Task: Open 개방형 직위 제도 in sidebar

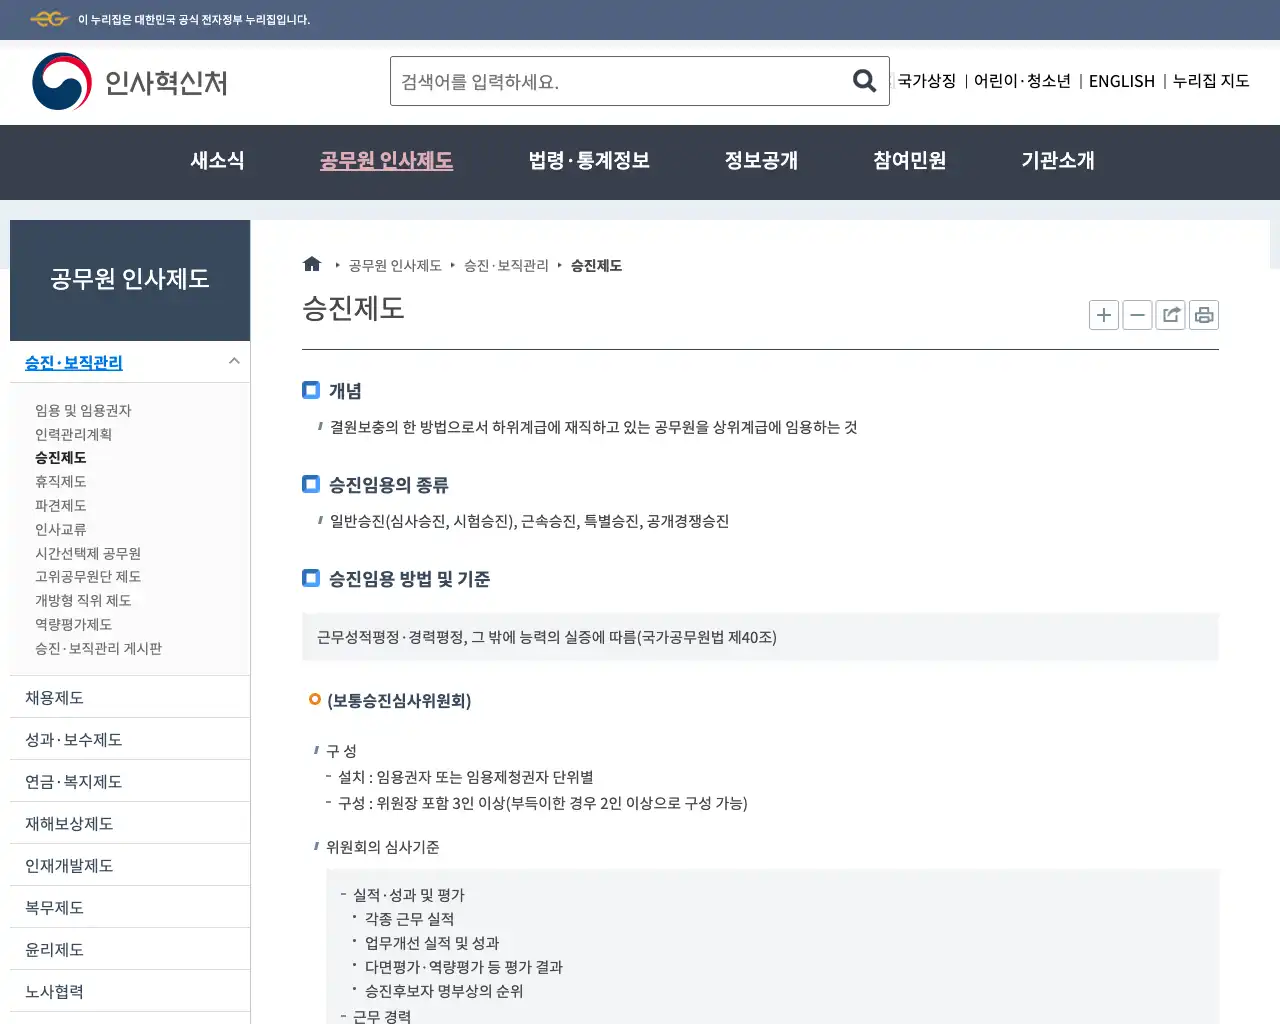Action: 83,600
